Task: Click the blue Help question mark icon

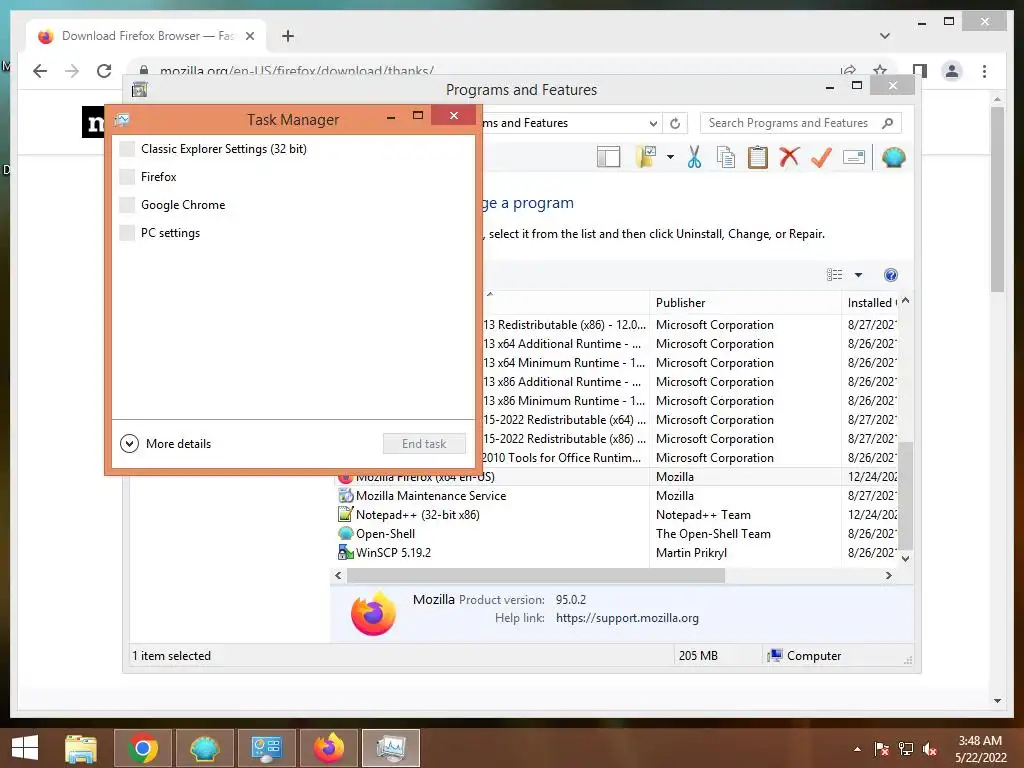Action: coord(891,275)
